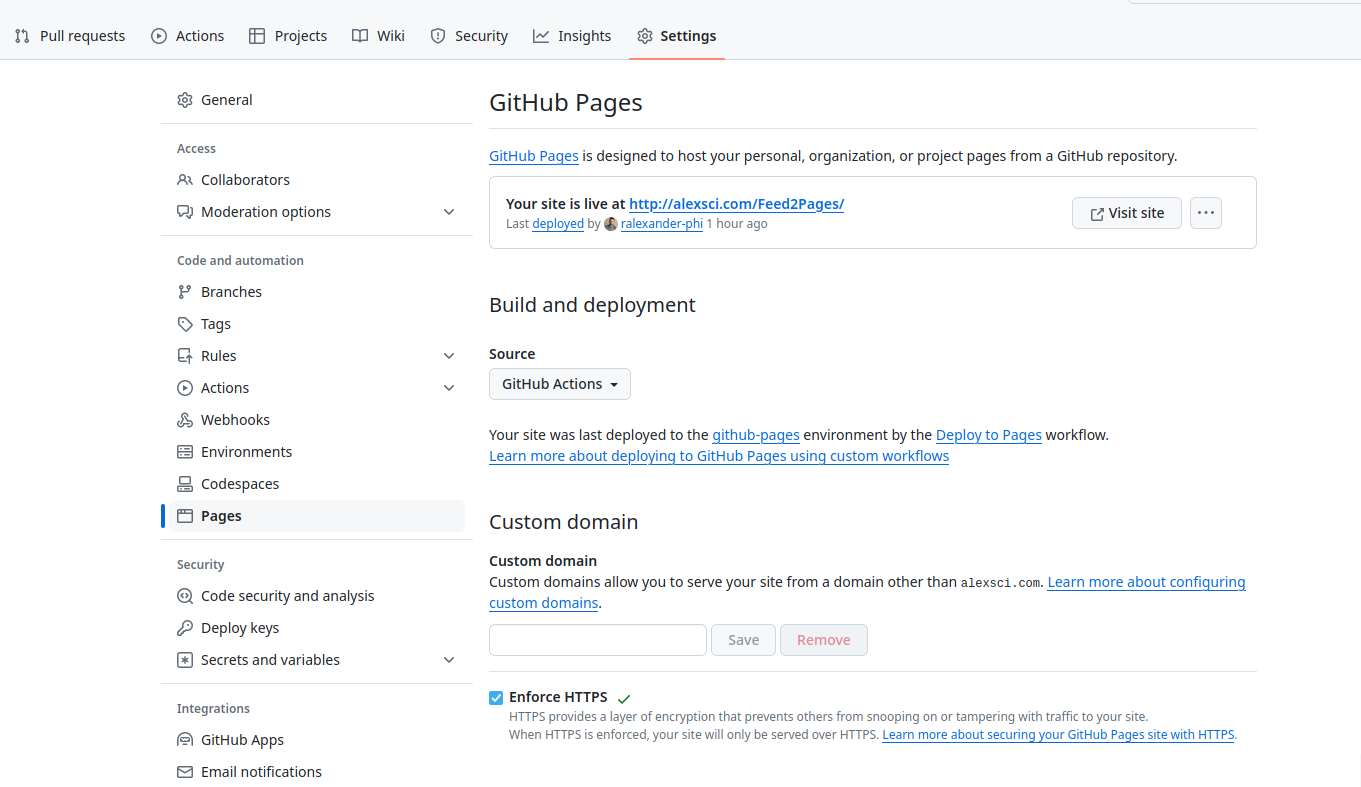
Task: Expand the Rules section chevron
Action: tap(449, 356)
